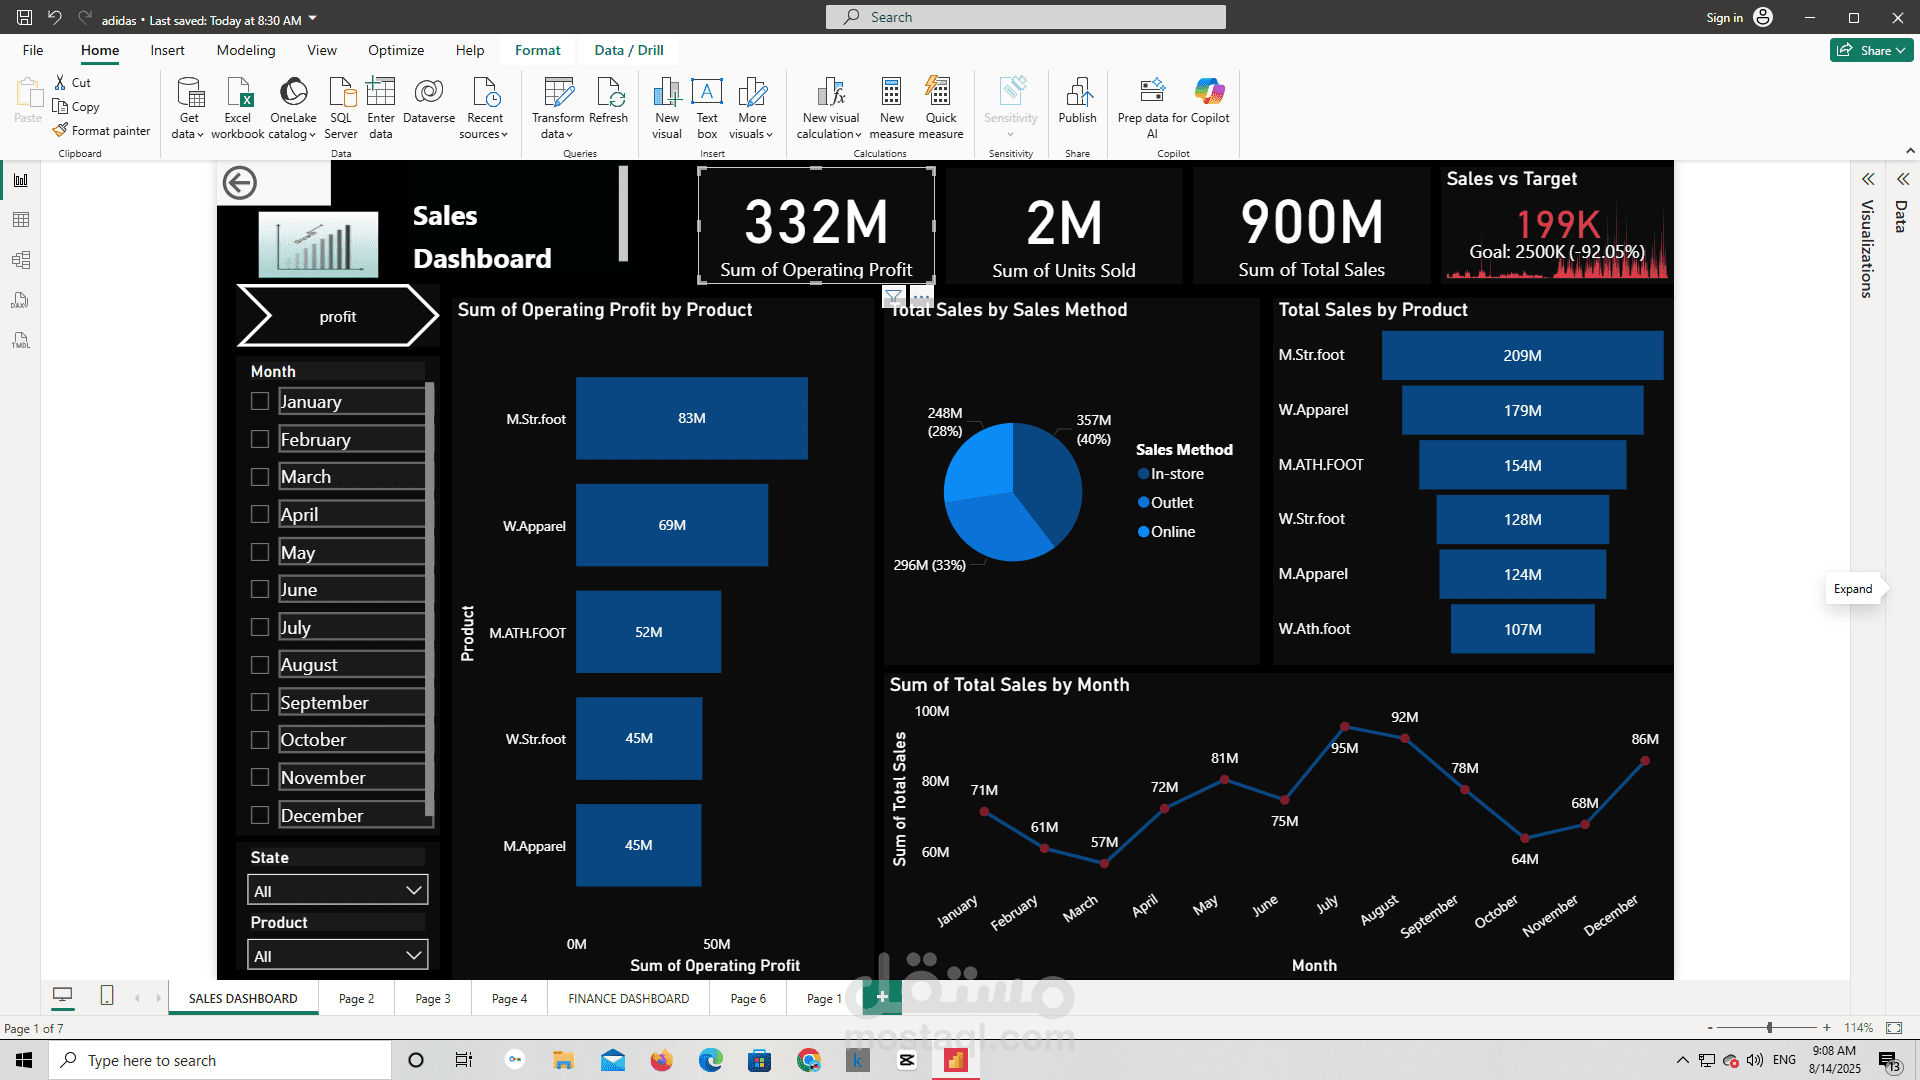Check the June month box

click(260, 589)
